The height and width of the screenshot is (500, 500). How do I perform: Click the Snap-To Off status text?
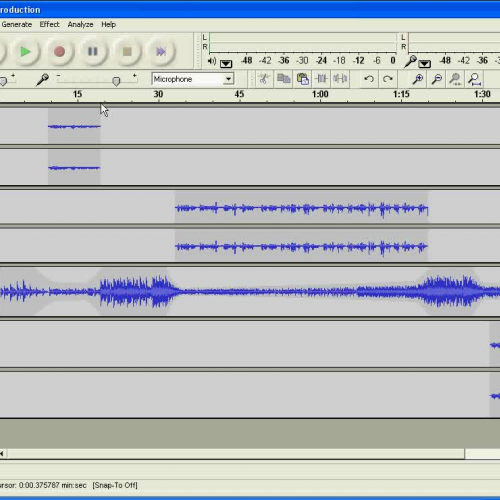point(115,485)
